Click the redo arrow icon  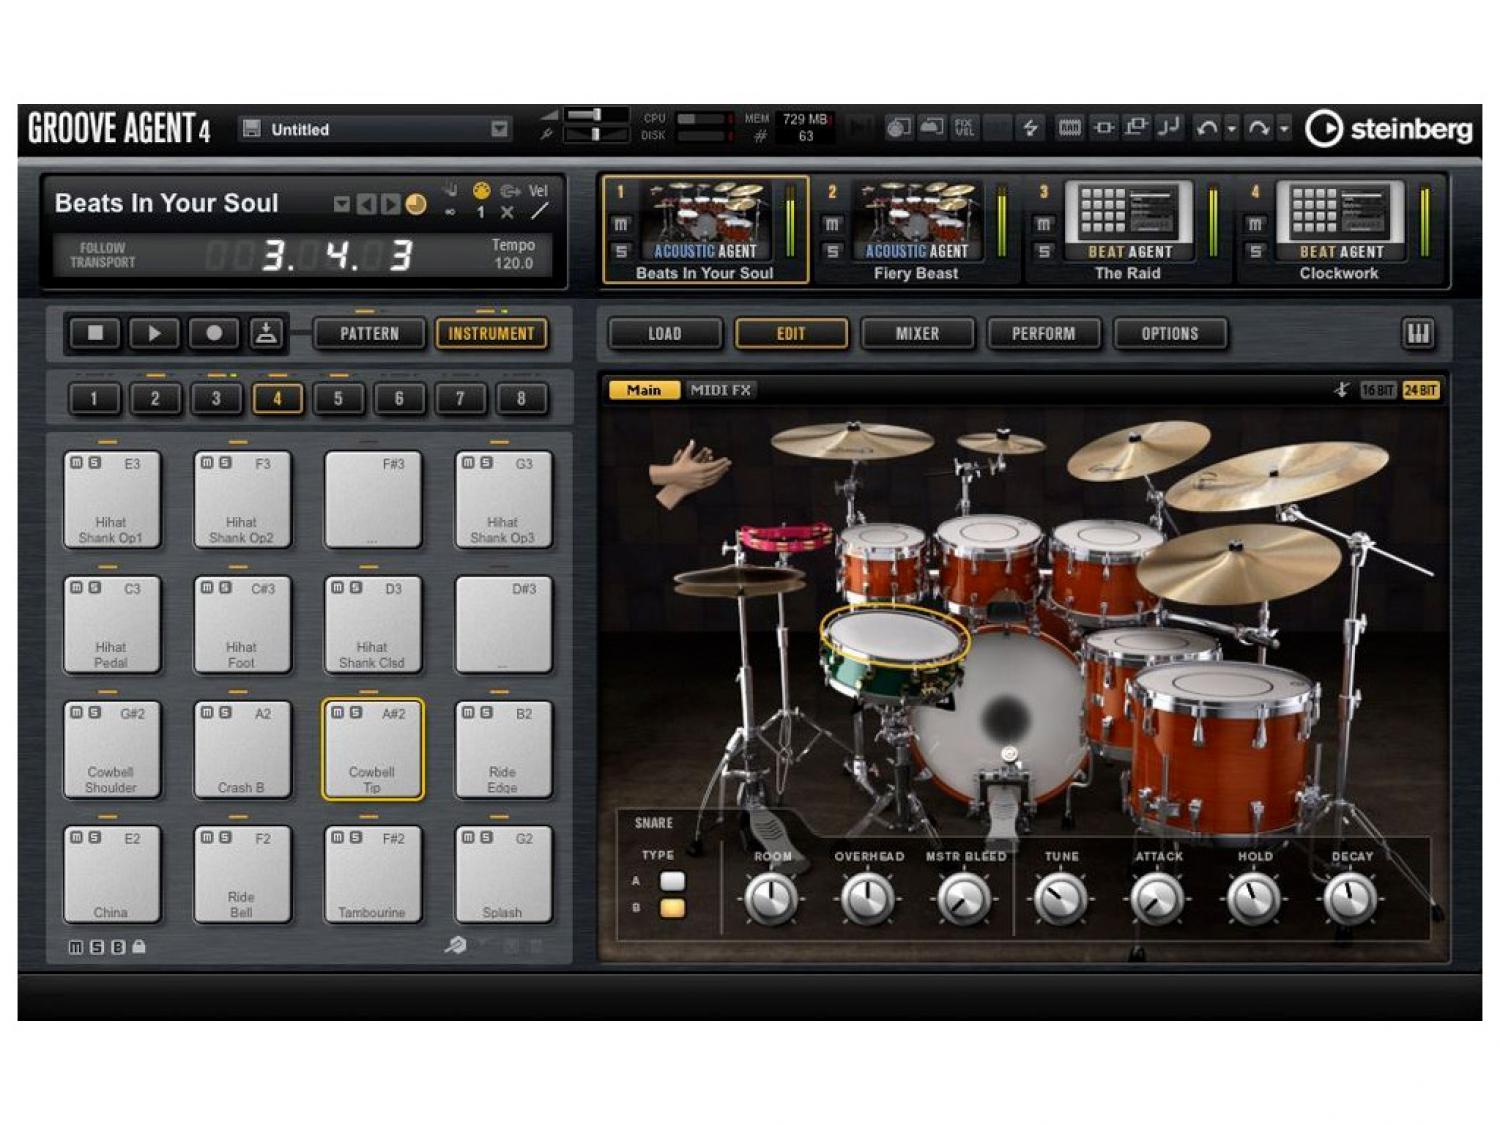(x=1259, y=128)
